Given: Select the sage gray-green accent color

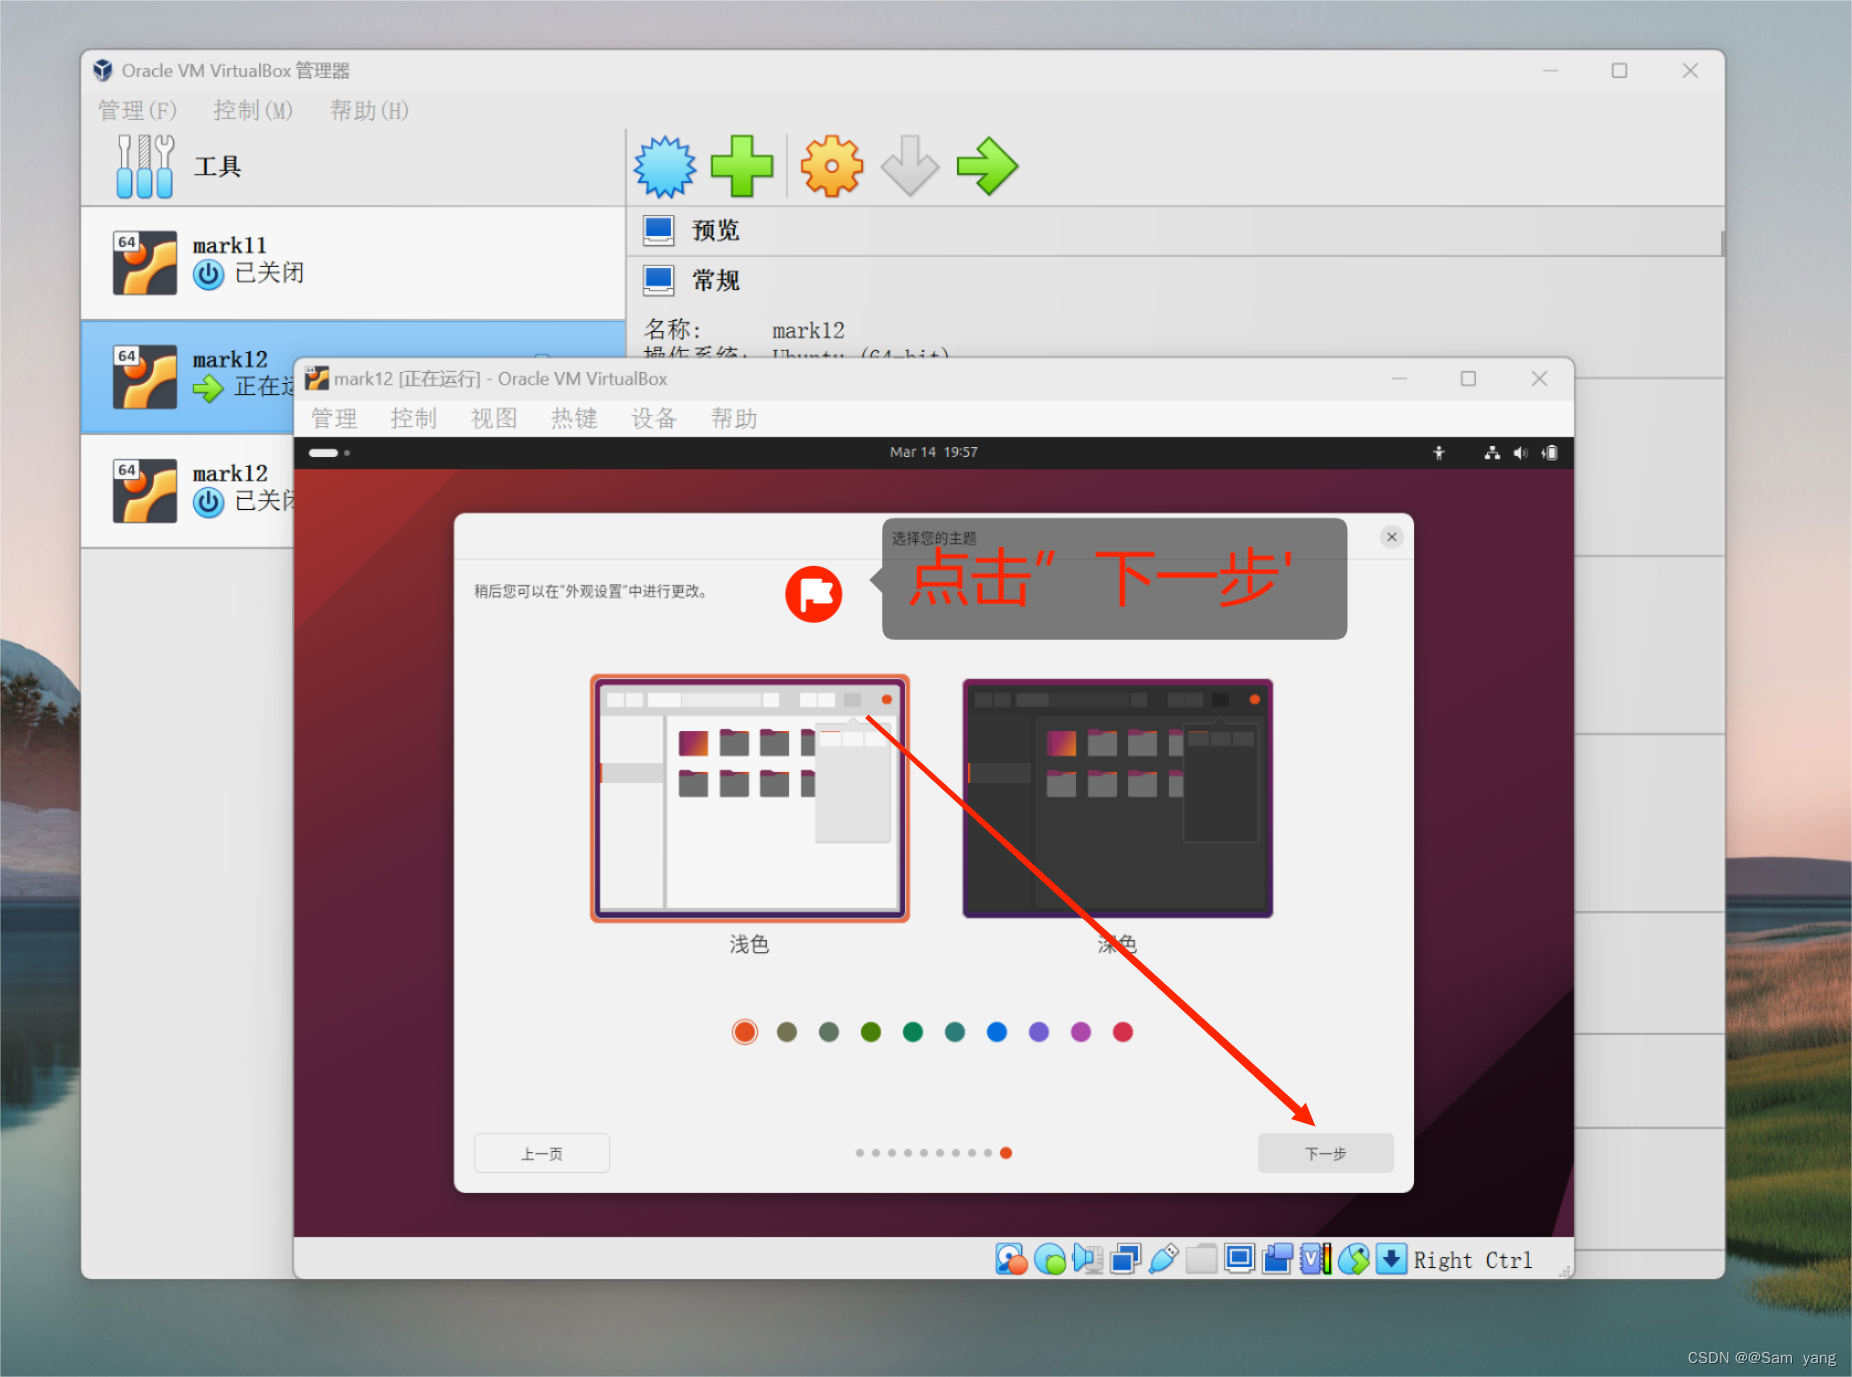Looking at the screenshot, I should [829, 1032].
